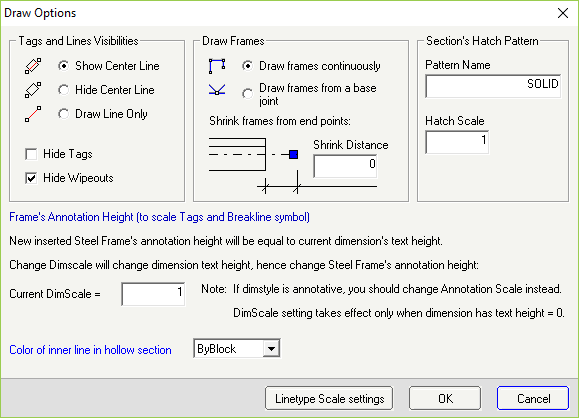Viewport: 579px width, 418px height.
Task: Click the Hide Center Line frame icon
Action: pyautogui.click(x=33, y=90)
